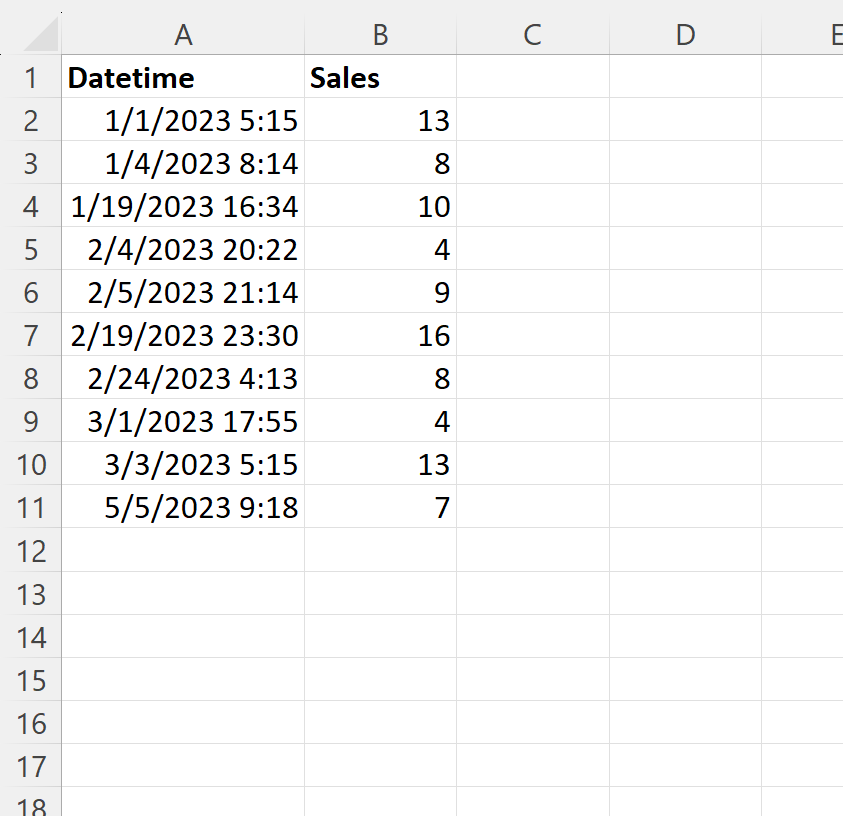Select empty cell D5
The height and width of the screenshot is (816, 843).
pyautogui.click(x=685, y=249)
